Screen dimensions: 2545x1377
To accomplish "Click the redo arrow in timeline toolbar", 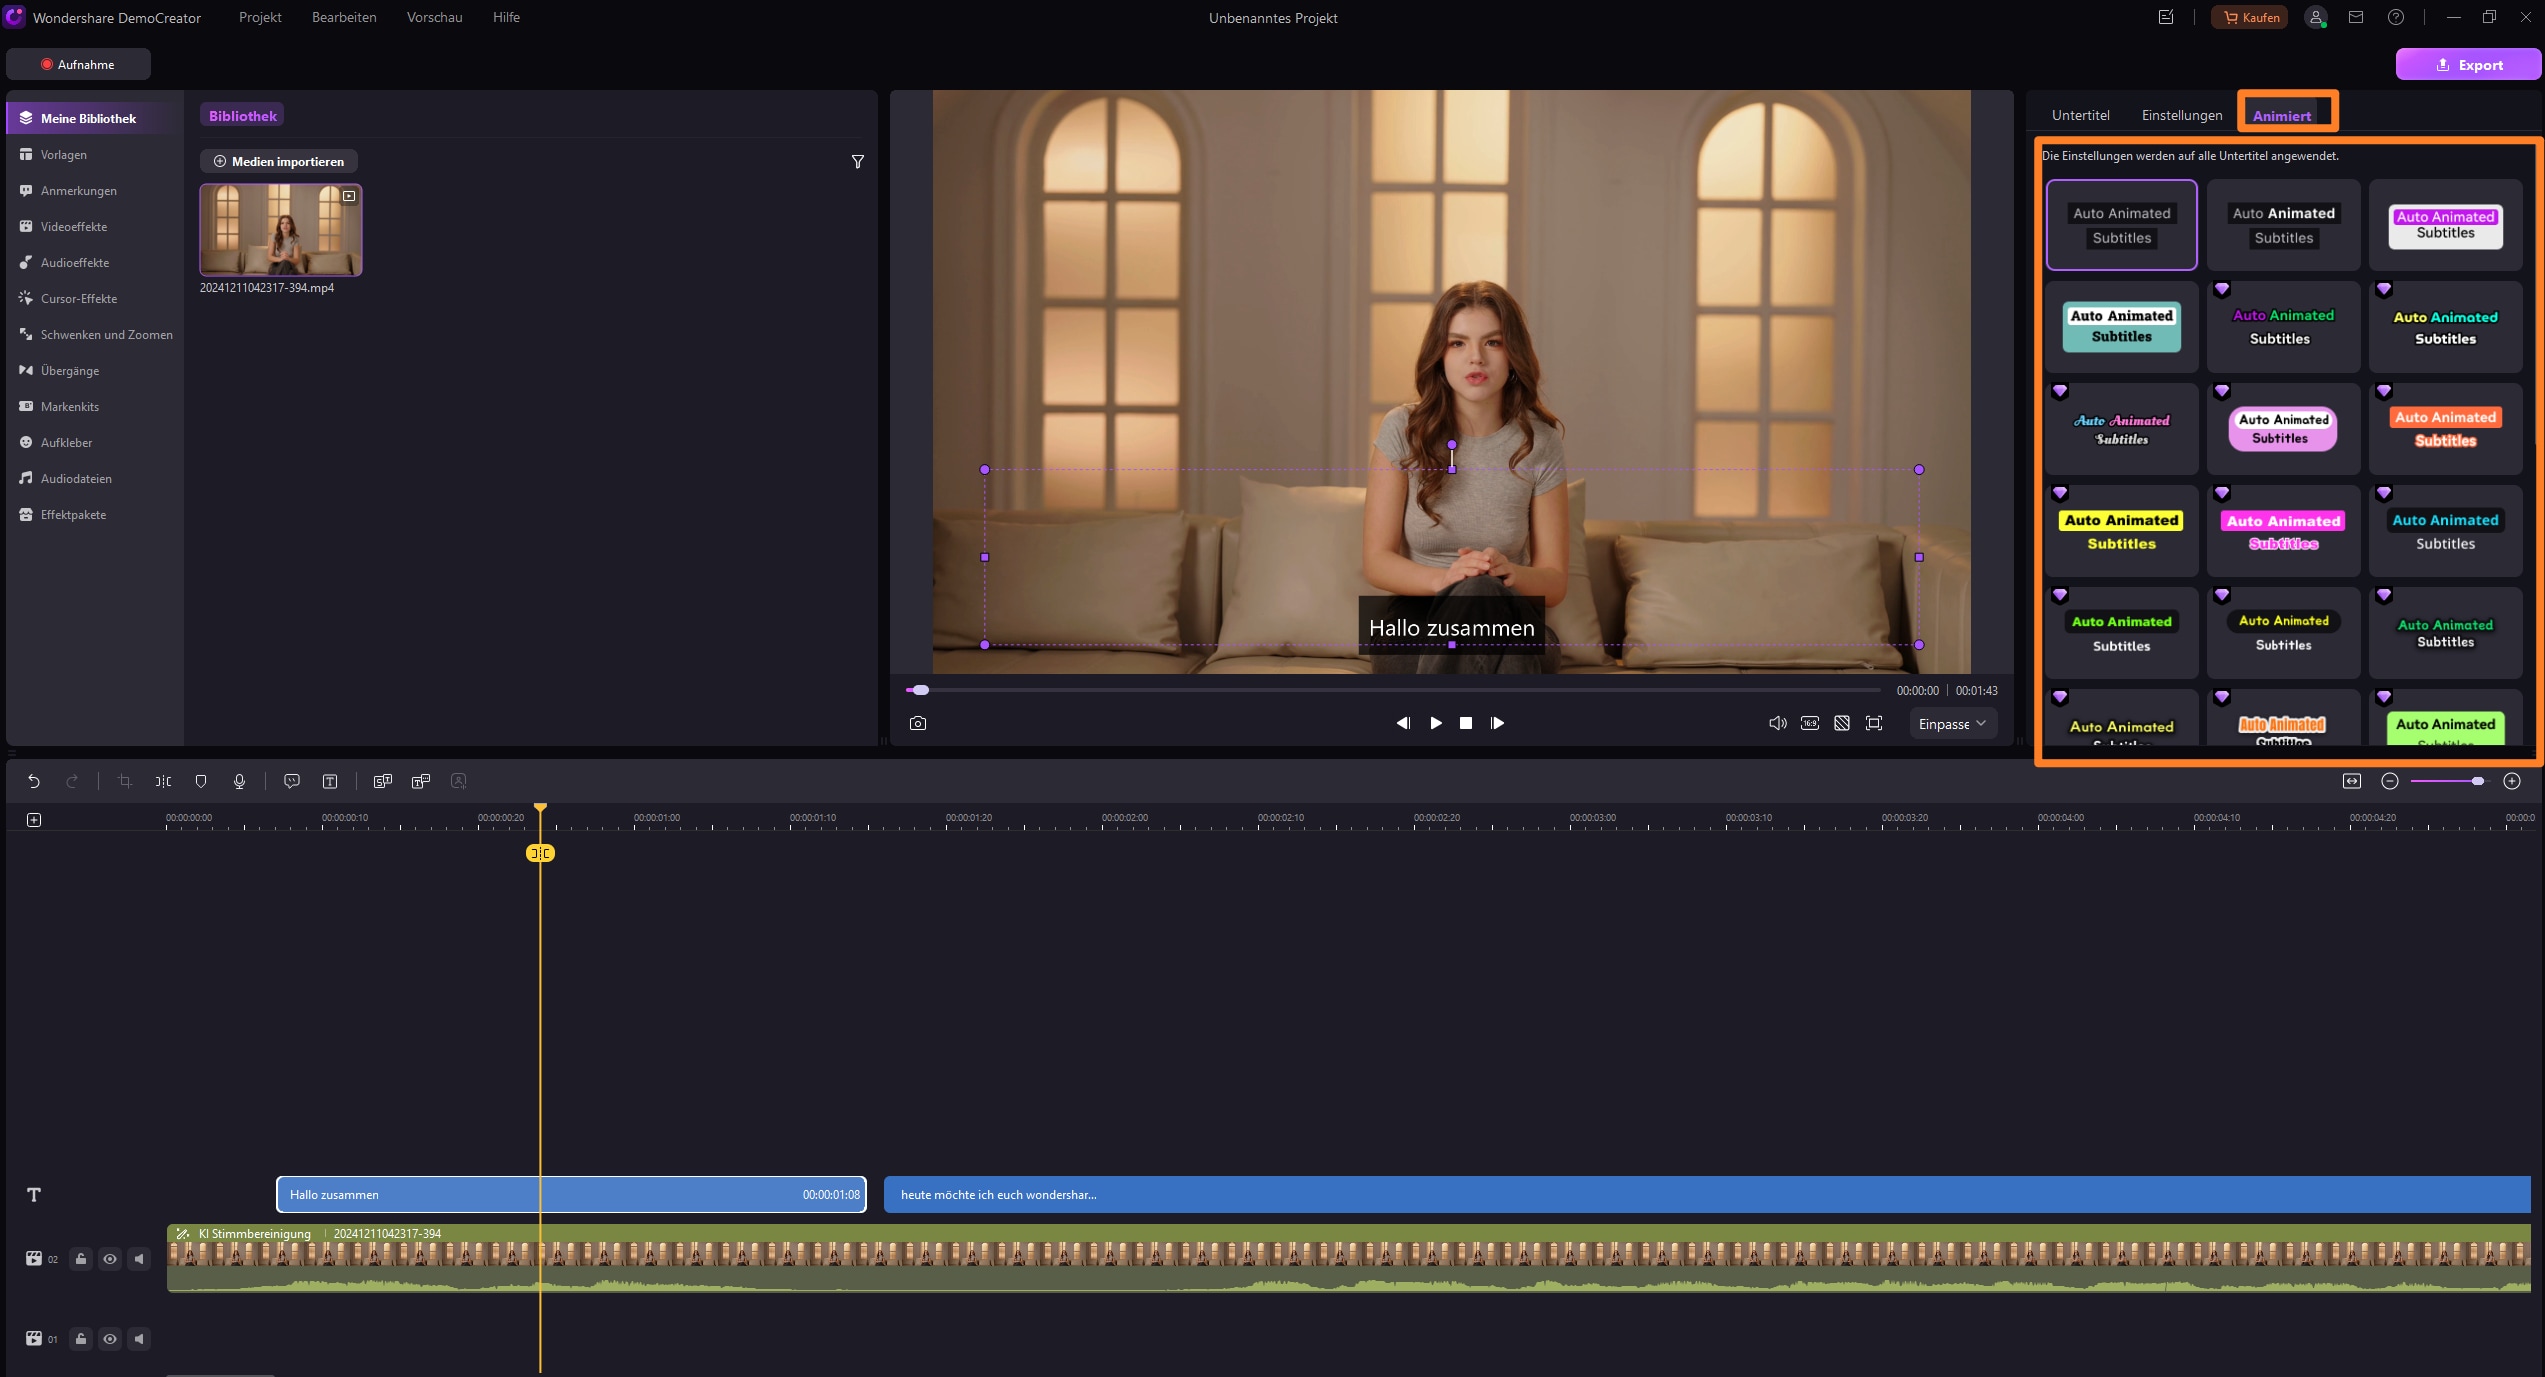I will (x=72, y=781).
